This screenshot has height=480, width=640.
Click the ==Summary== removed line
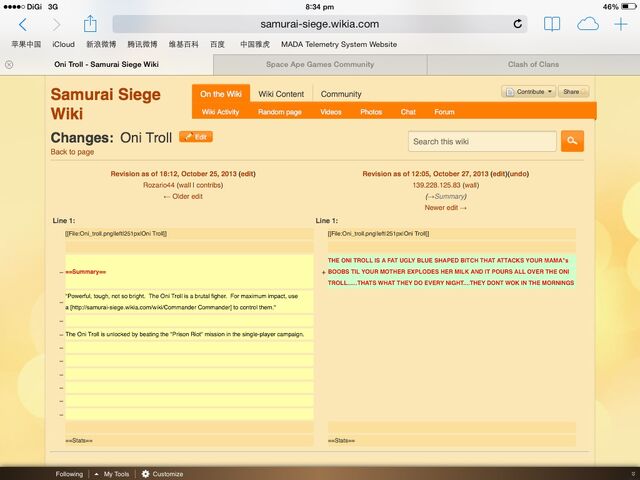189,272
